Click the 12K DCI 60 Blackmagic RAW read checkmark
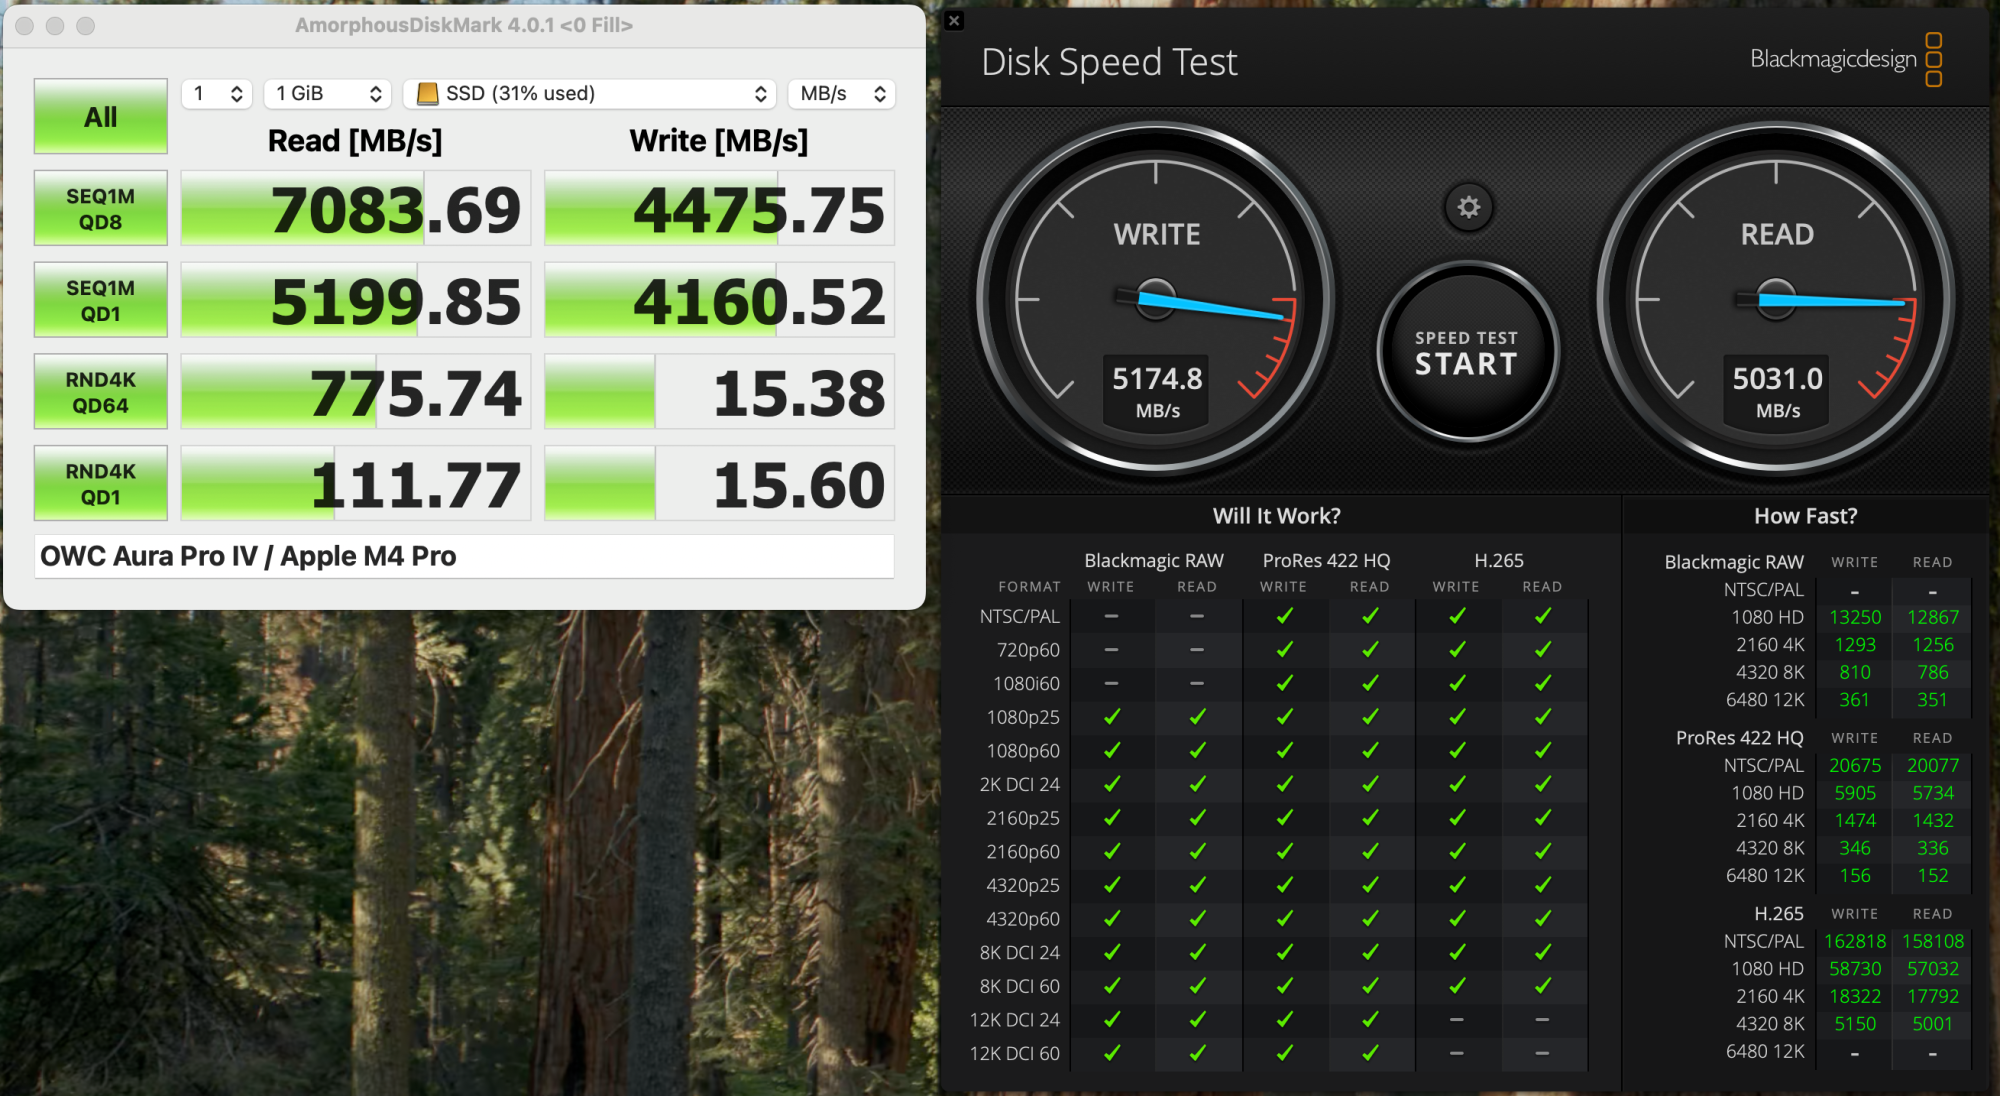The width and height of the screenshot is (2000, 1096). [1197, 1053]
